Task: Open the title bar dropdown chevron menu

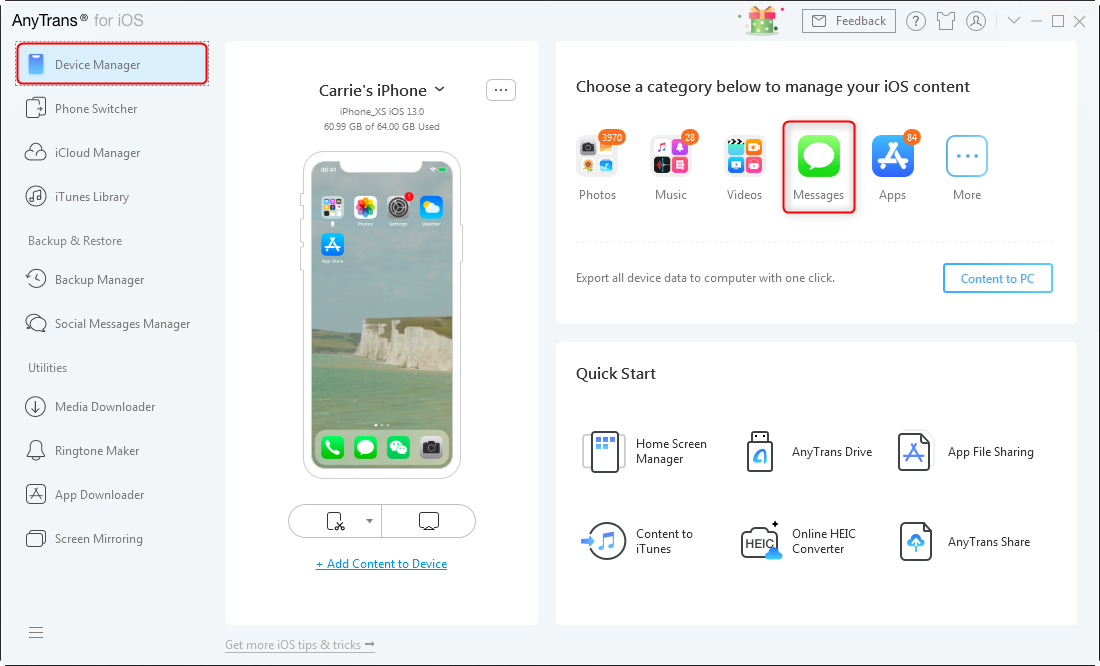Action: [x=1014, y=20]
